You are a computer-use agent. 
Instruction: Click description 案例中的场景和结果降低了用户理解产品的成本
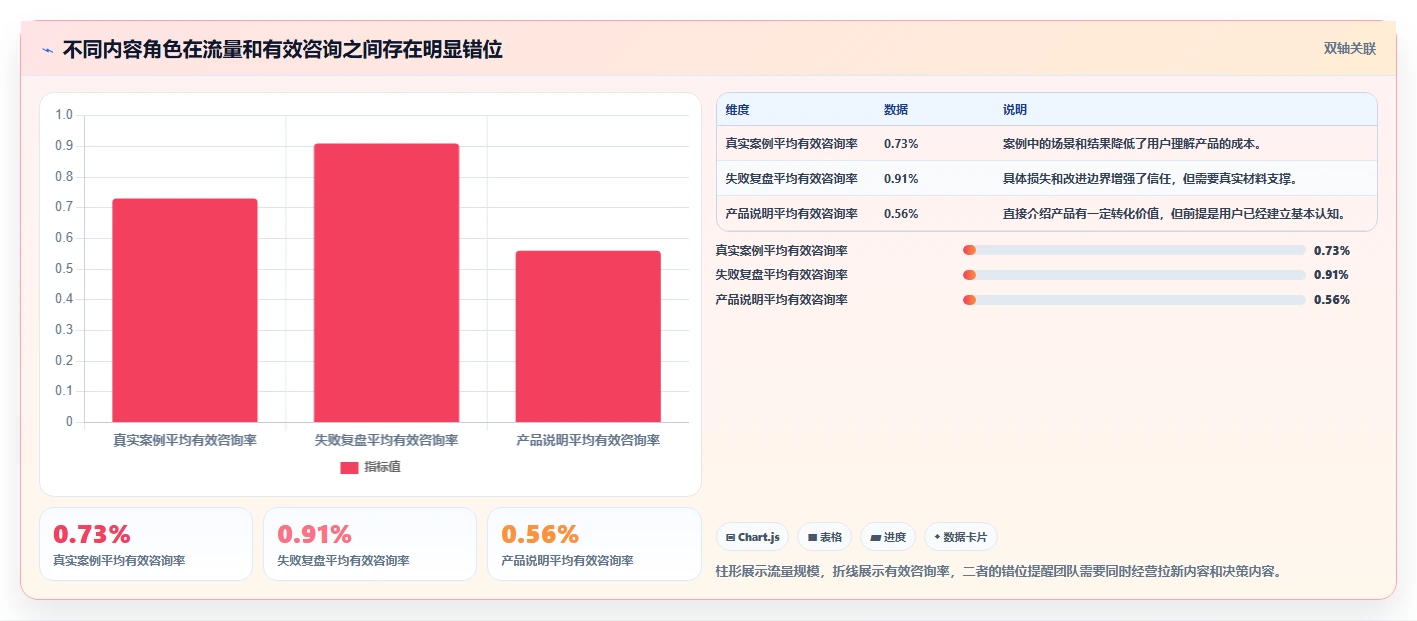pyautogui.click(x=1132, y=144)
